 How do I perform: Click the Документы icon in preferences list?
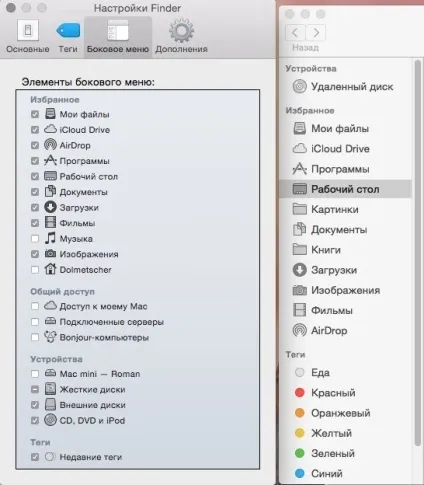tap(50, 191)
